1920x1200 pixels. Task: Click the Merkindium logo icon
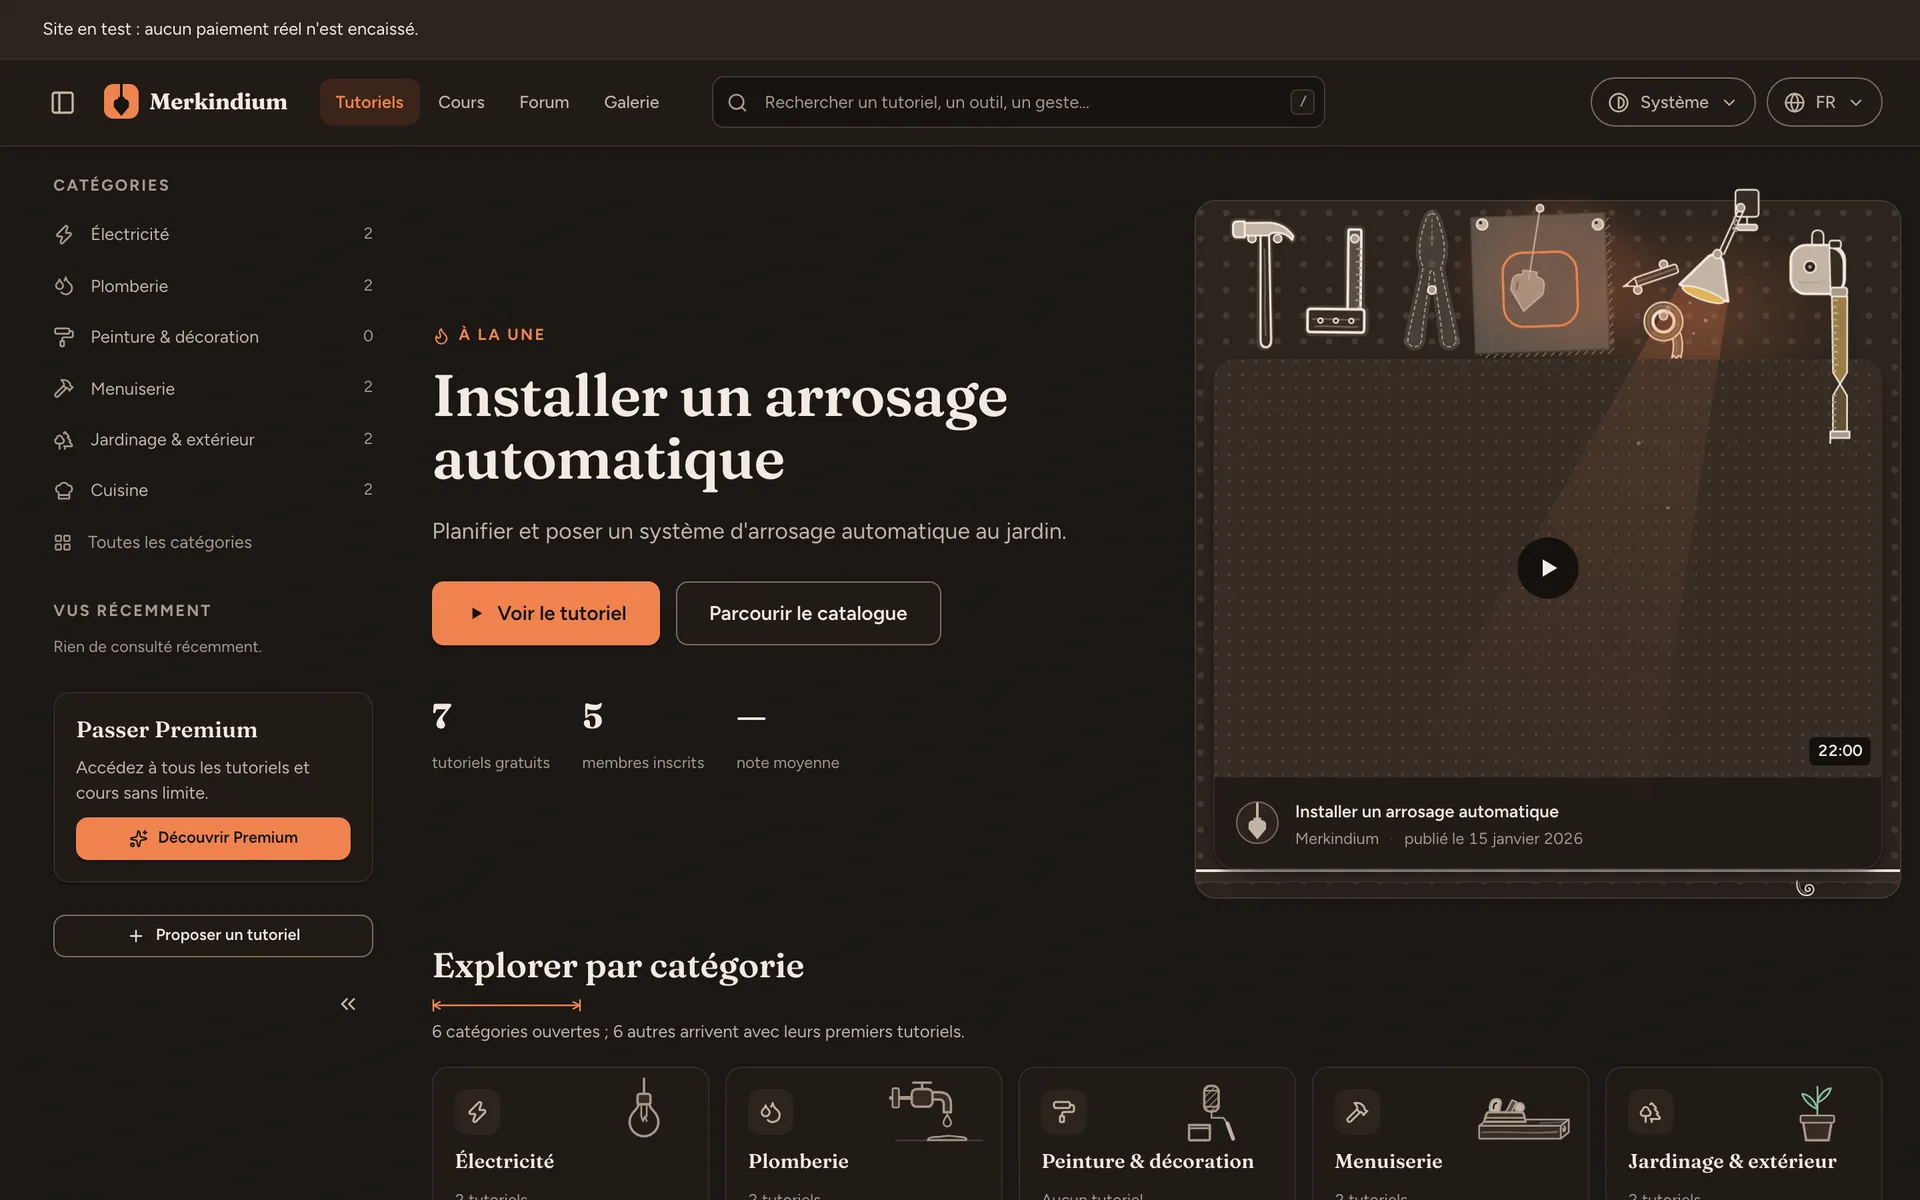[121, 102]
